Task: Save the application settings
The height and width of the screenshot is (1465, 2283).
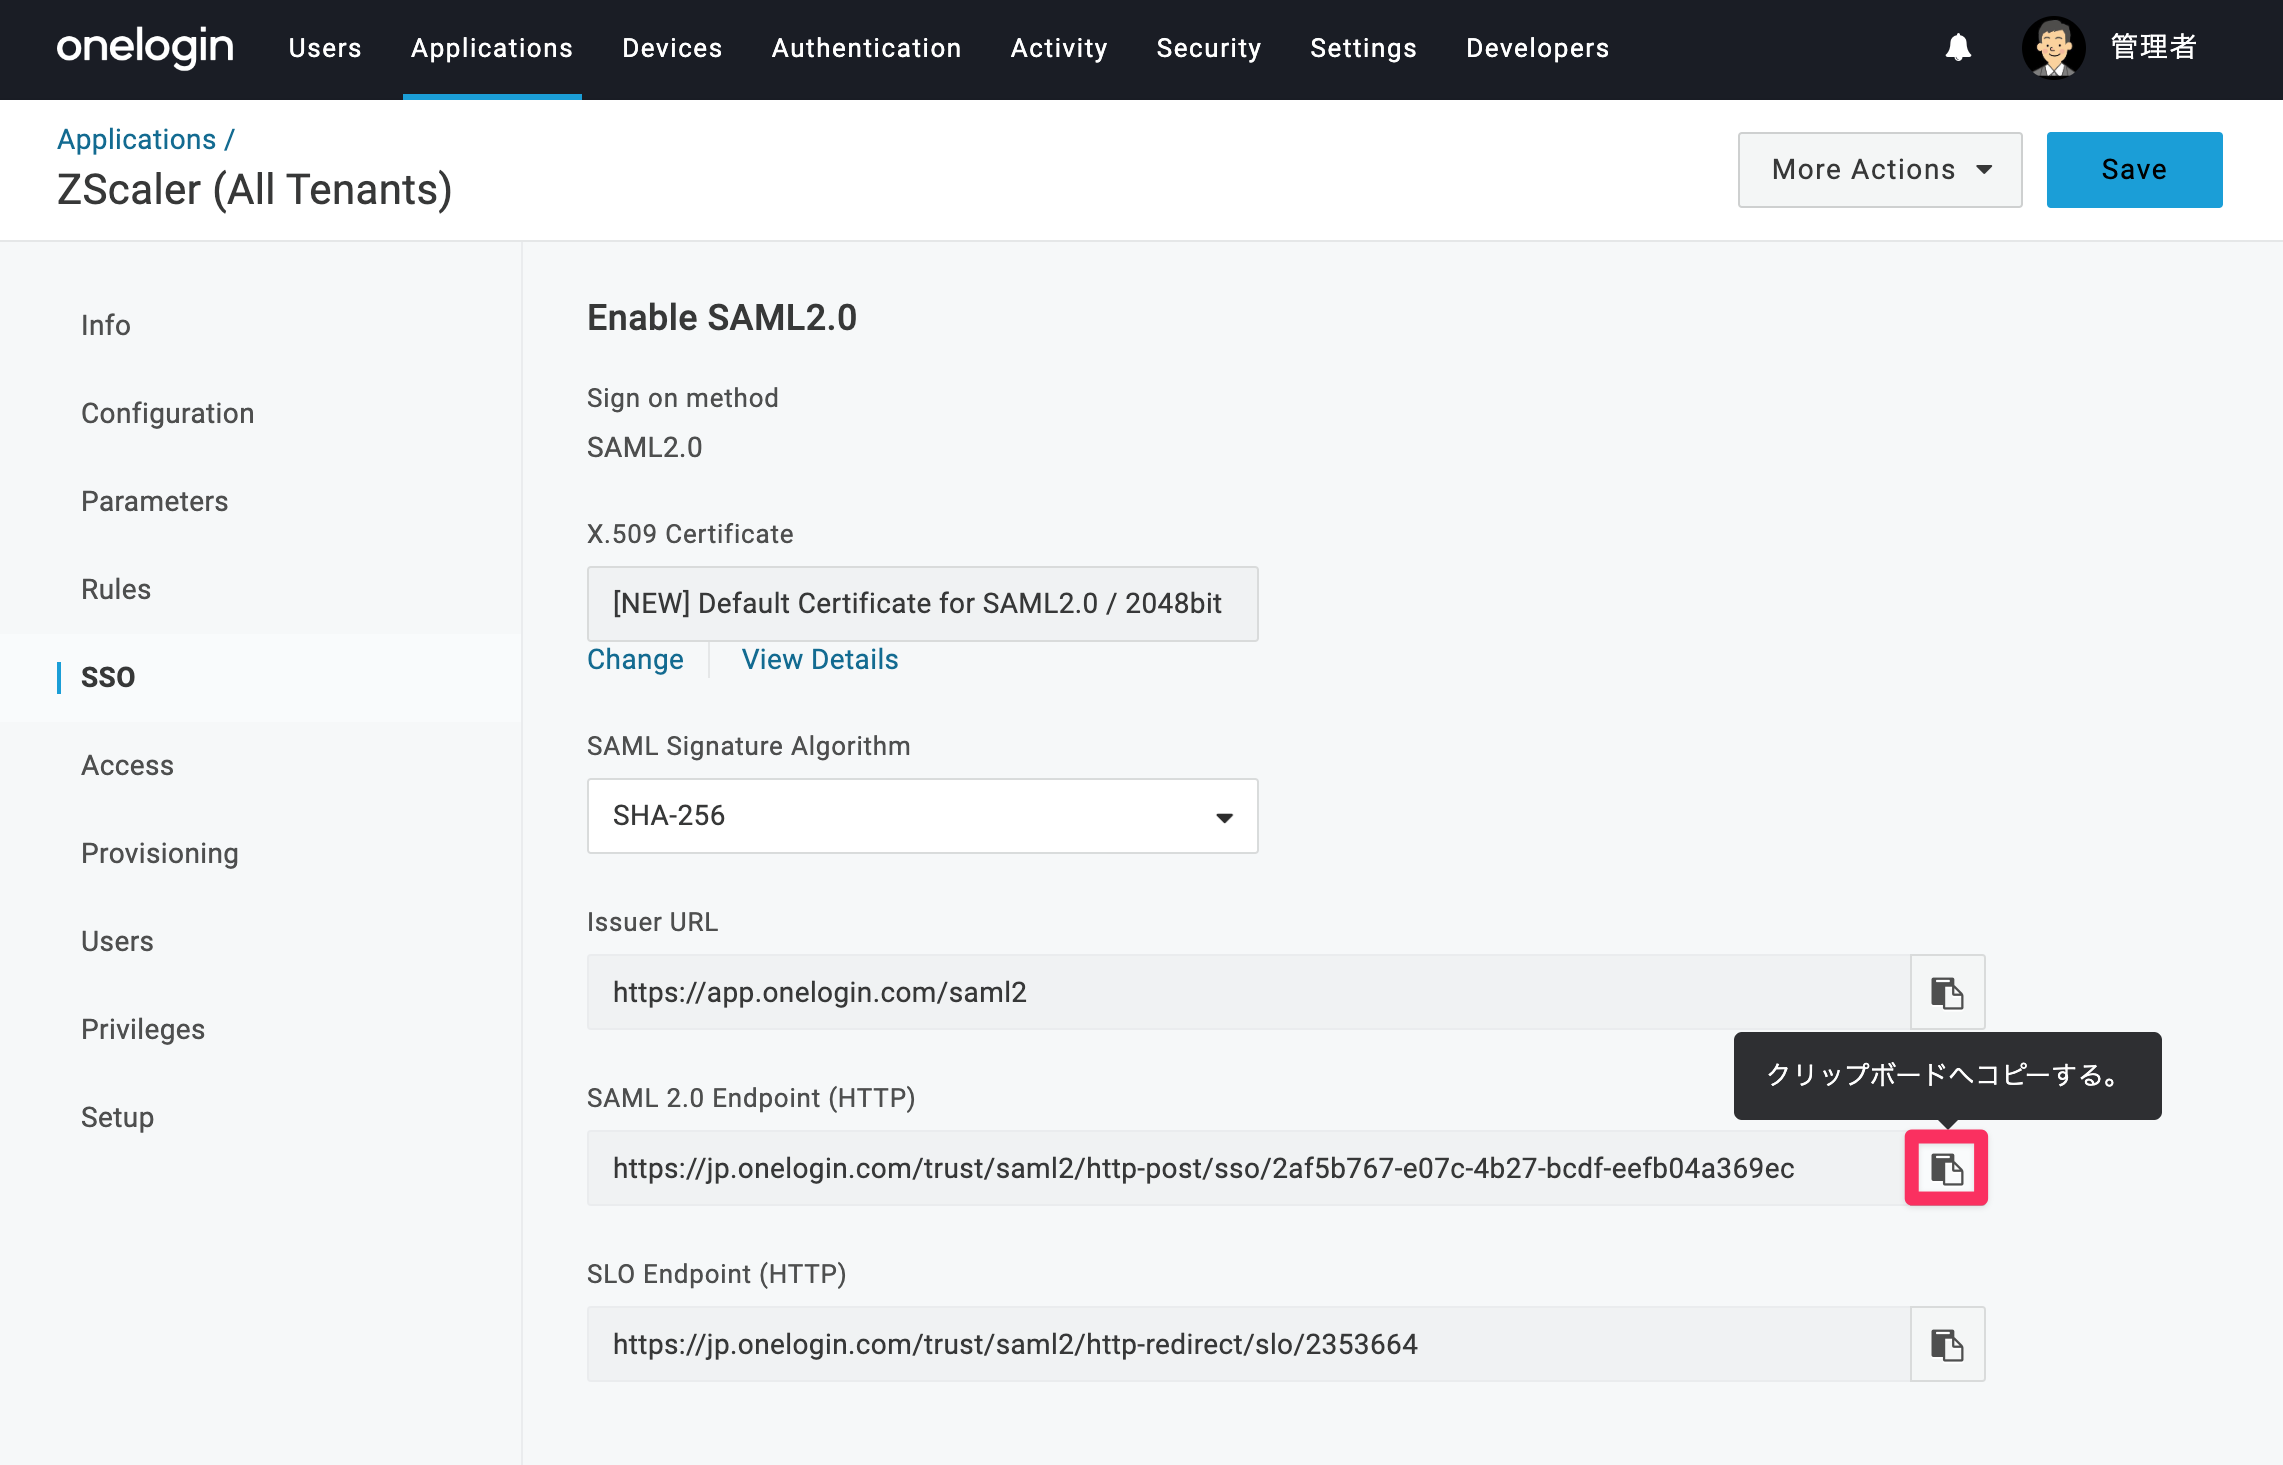Action: click(2134, 170)
